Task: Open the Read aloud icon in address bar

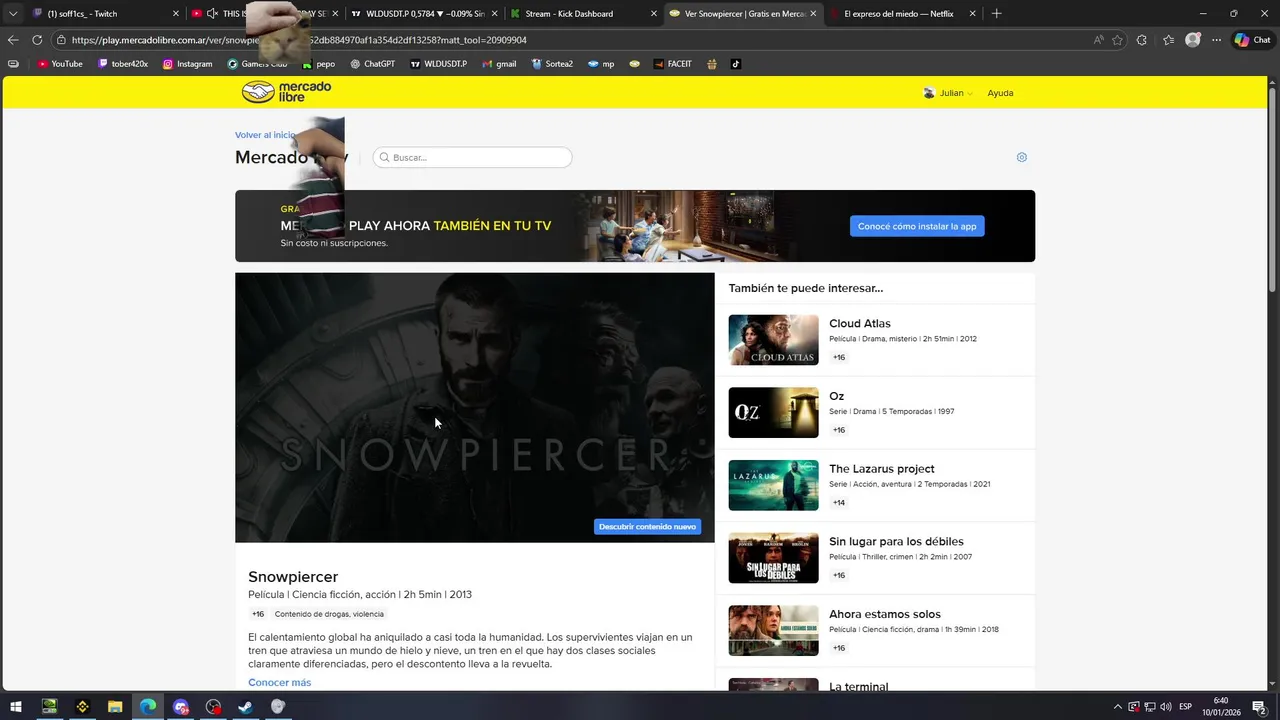Action: [x=1098, y=40]
